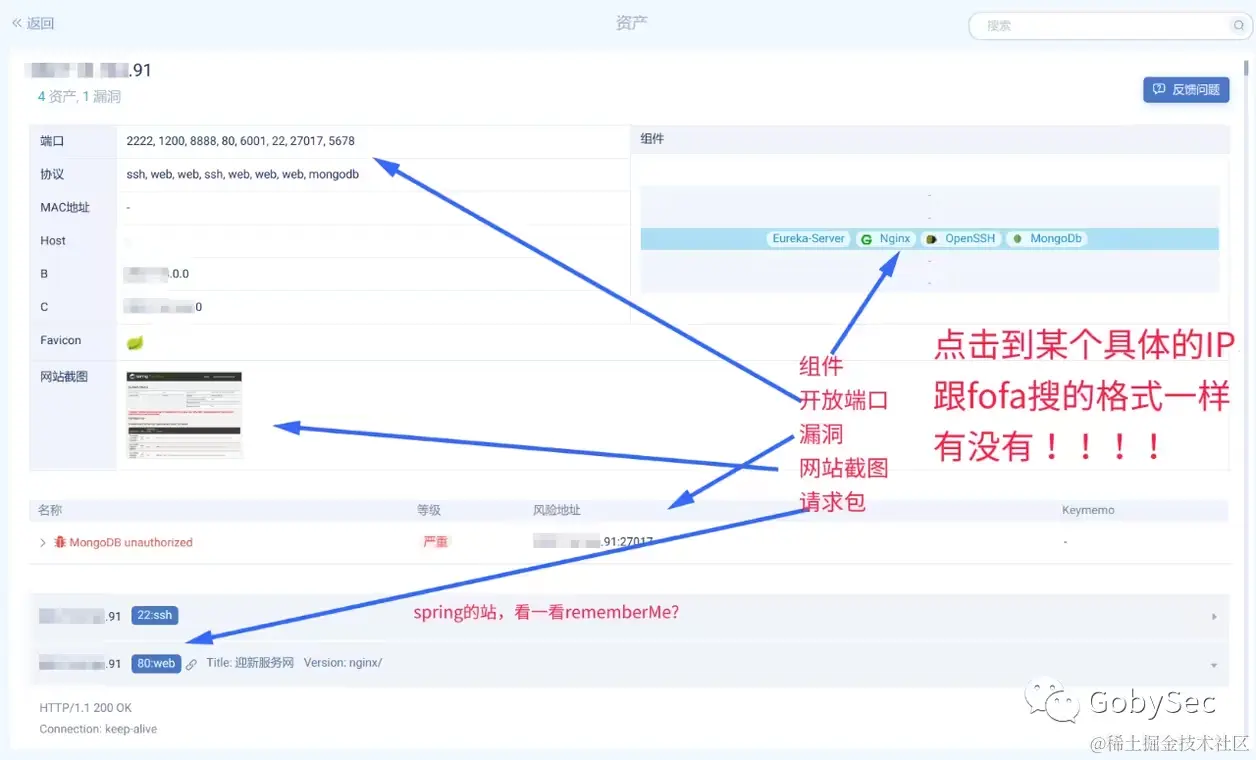The width and height of the screenshot is (1256, 760).
Task: Click the 协议 row label
Action: pyautogui.click(x=52, y=174)
